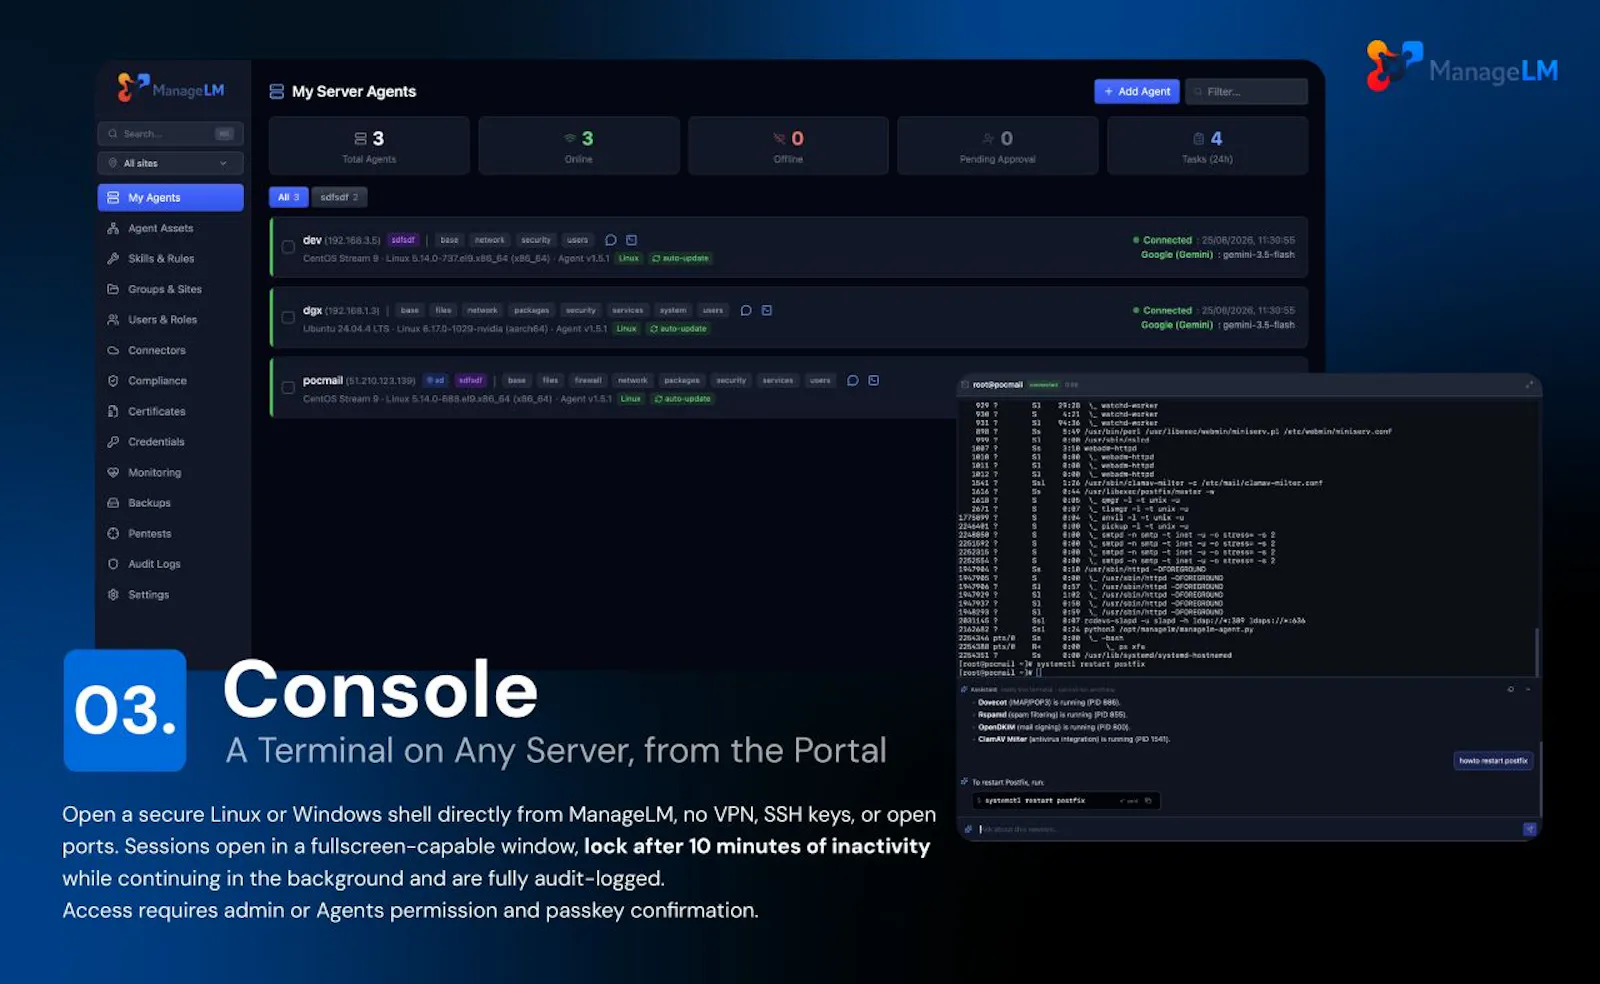Focus the Filter input field

(1247, 91)
